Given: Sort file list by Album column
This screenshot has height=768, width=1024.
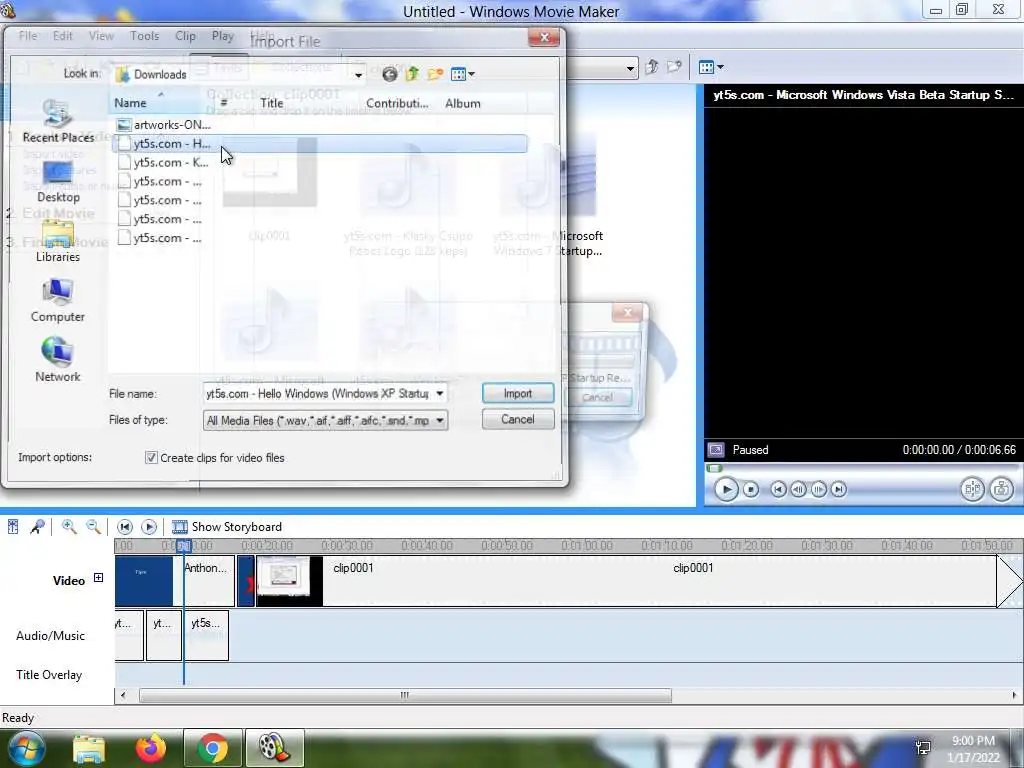Looking at the screenshot, I should tap(483, 103).
